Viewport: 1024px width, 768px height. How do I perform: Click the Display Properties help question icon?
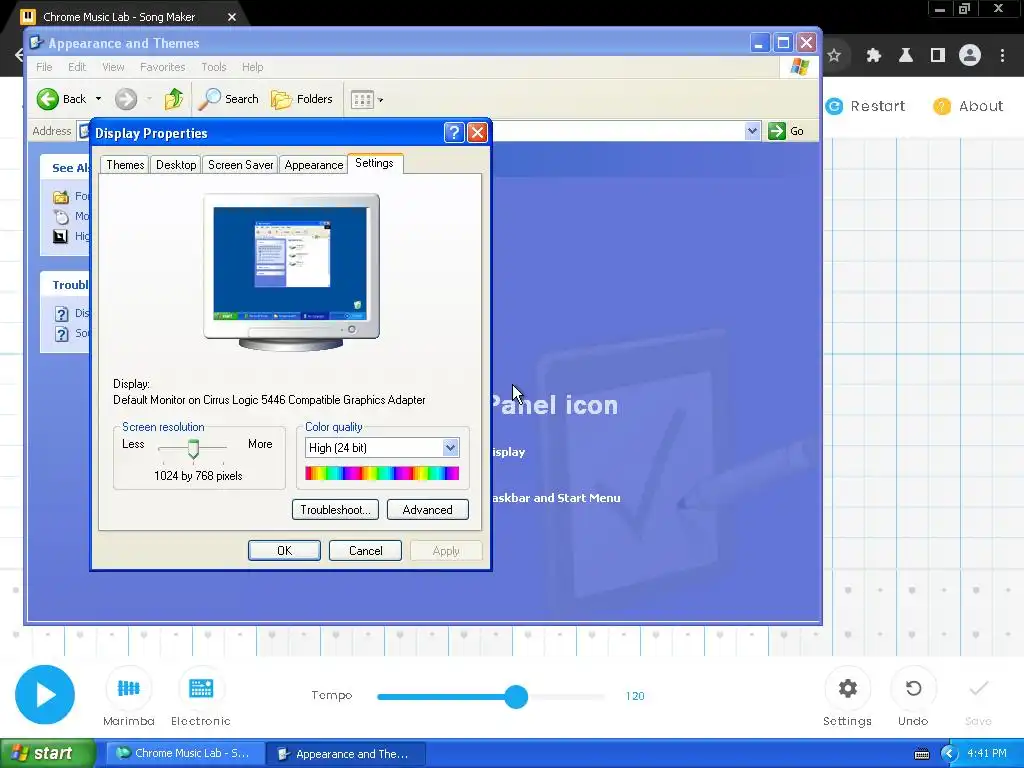454,133
